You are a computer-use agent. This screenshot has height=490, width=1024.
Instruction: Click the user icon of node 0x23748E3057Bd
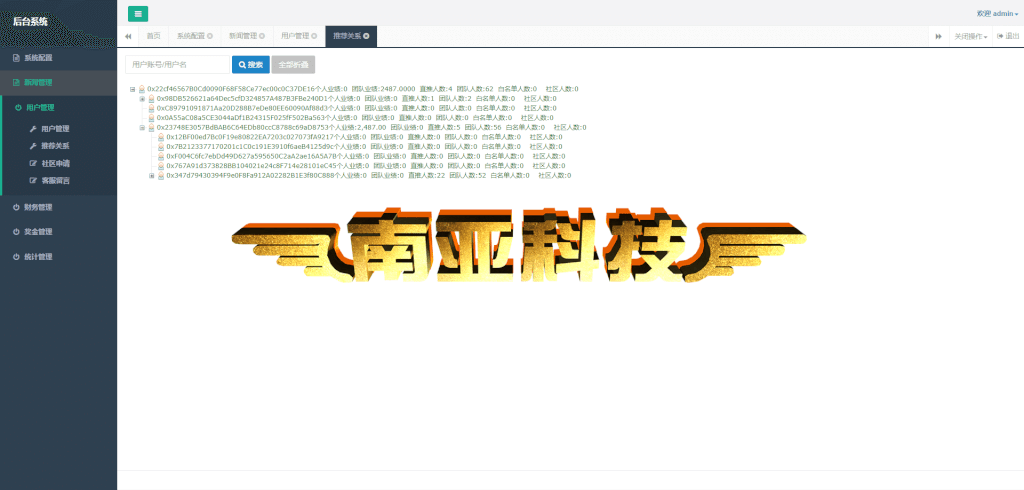(152, 127)
